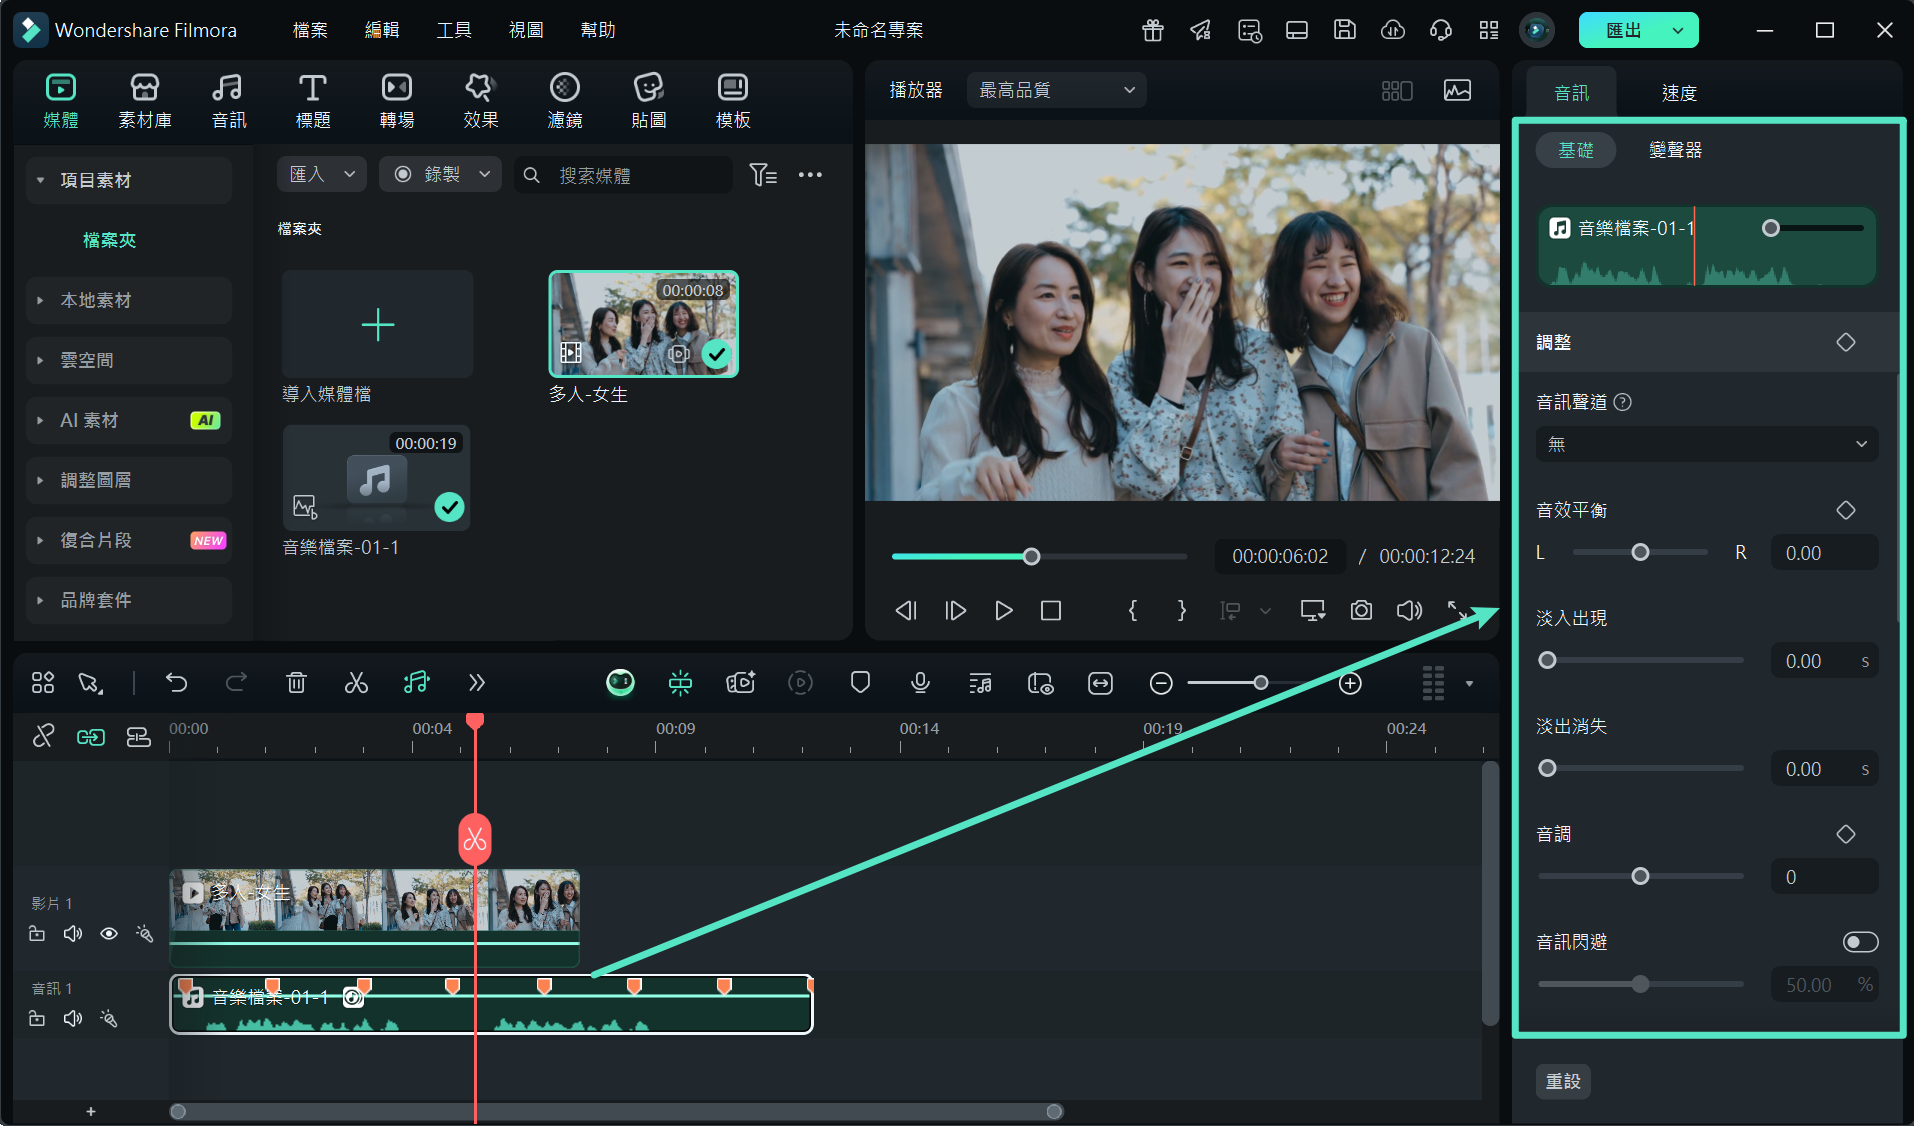Open the 錄製 record dropdown
The image size is (1914, 1126).
pyautogui.click(x=440, y=174)
